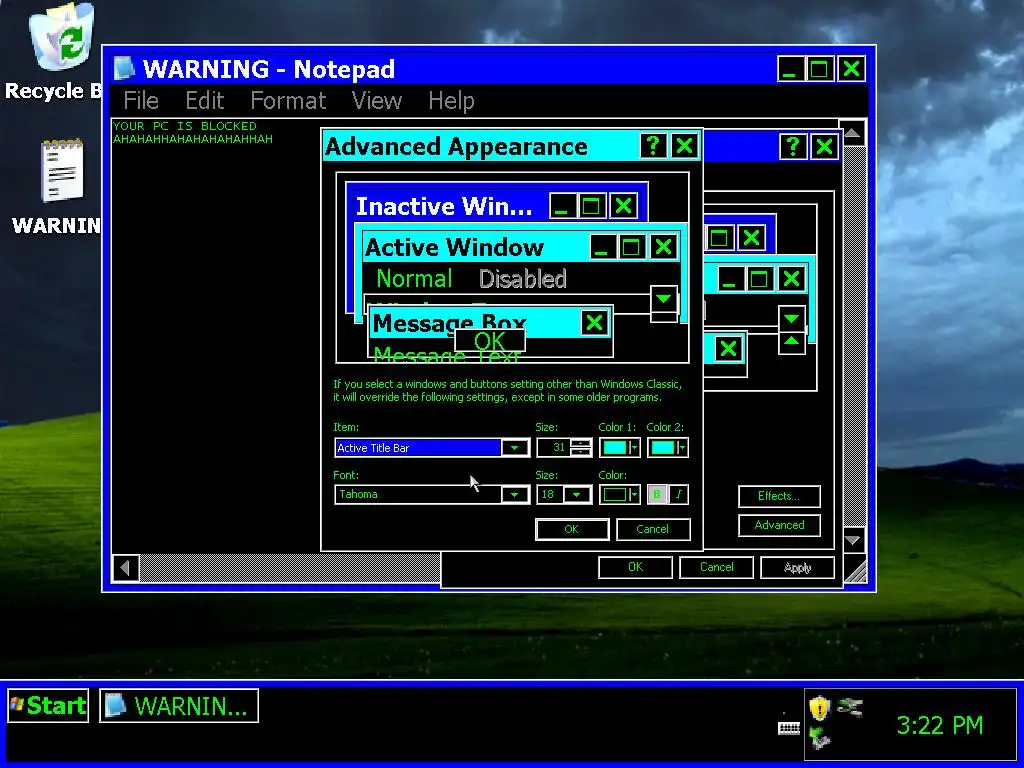The image size is (1024, 768).
Task: Open the View menu in Notepad
Action: coord(377,101)
